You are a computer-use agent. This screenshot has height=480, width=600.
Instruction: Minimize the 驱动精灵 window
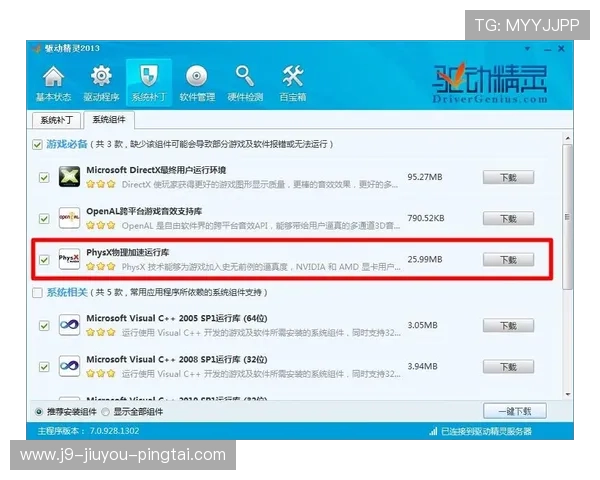548,49
